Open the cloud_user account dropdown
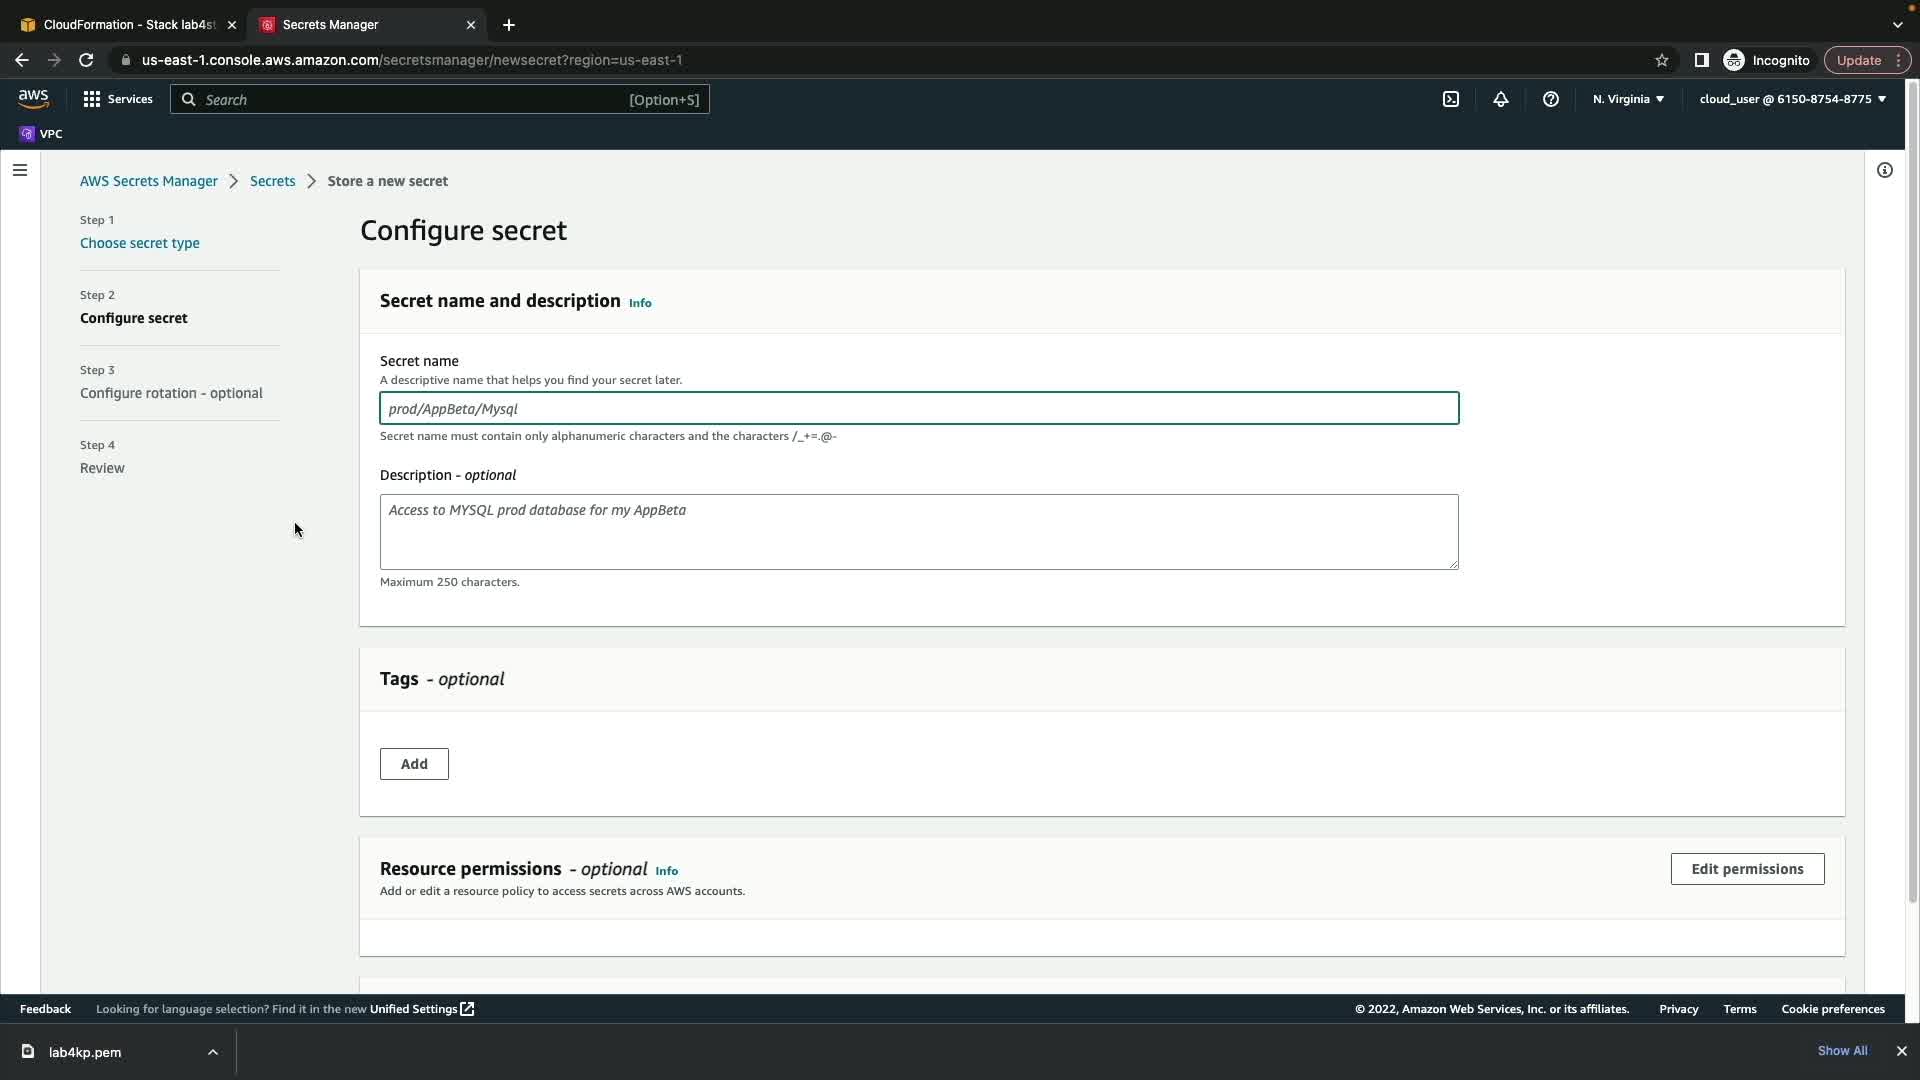This screenshot has width=1920, height=1080. (x=1792, y=99)
